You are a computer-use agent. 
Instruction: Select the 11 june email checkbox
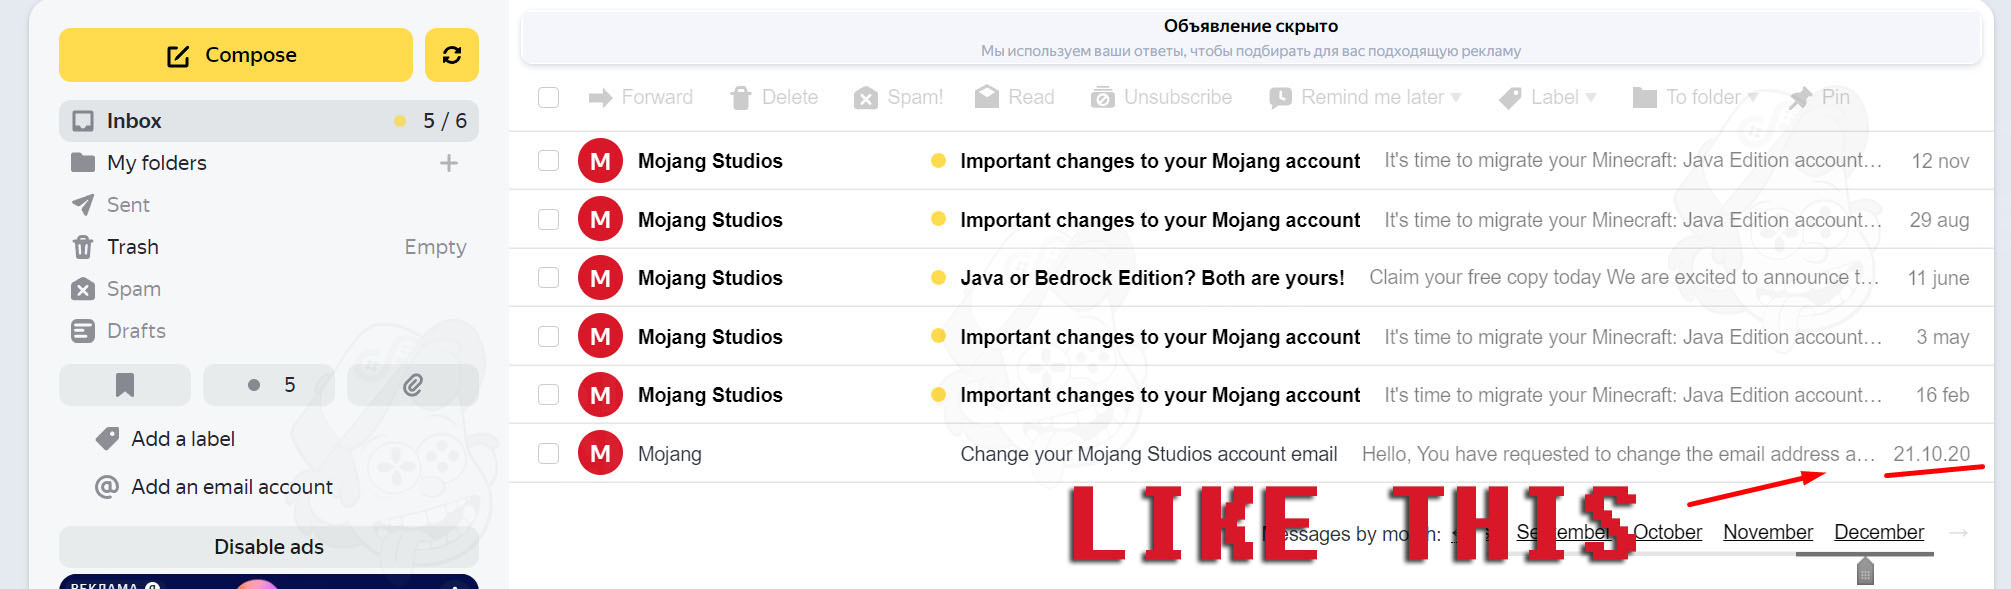coord(548,278)
